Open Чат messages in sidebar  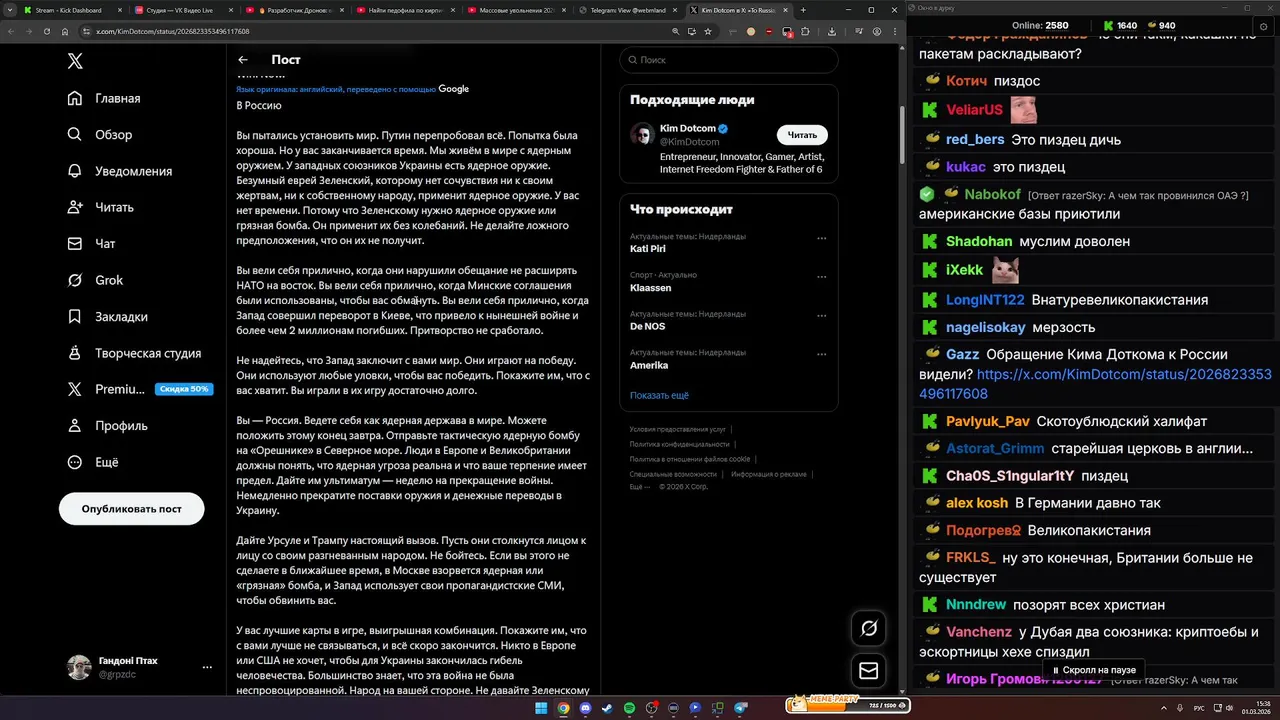pyautogui.click(x=91, y=243)
